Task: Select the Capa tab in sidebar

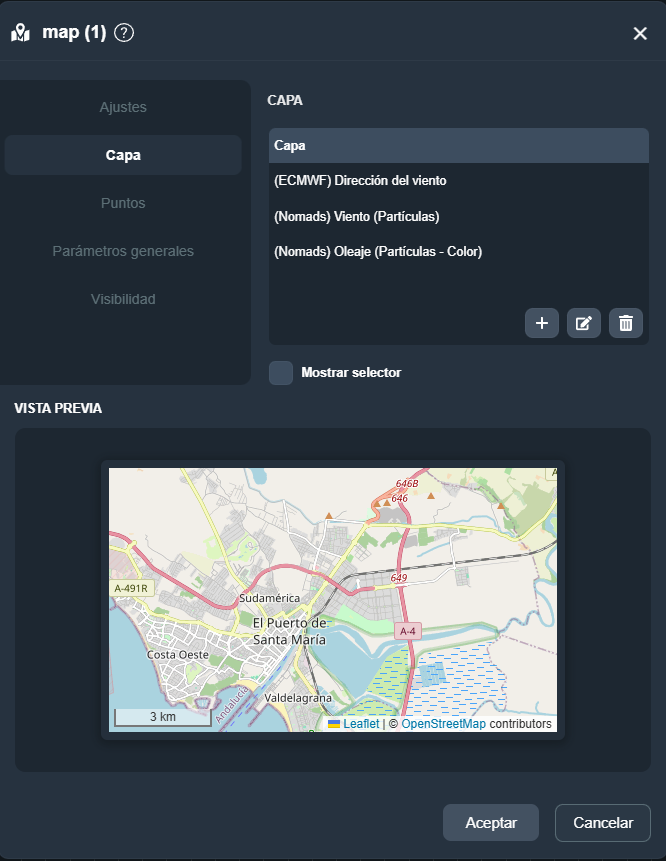Action: 123,155
